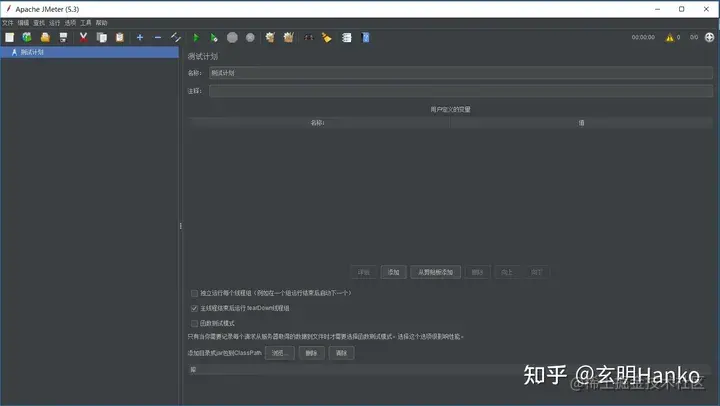The width and height of the screenshot is (720, 406).
Task: Open Search with binoculars icon
Action: point(309,38)
